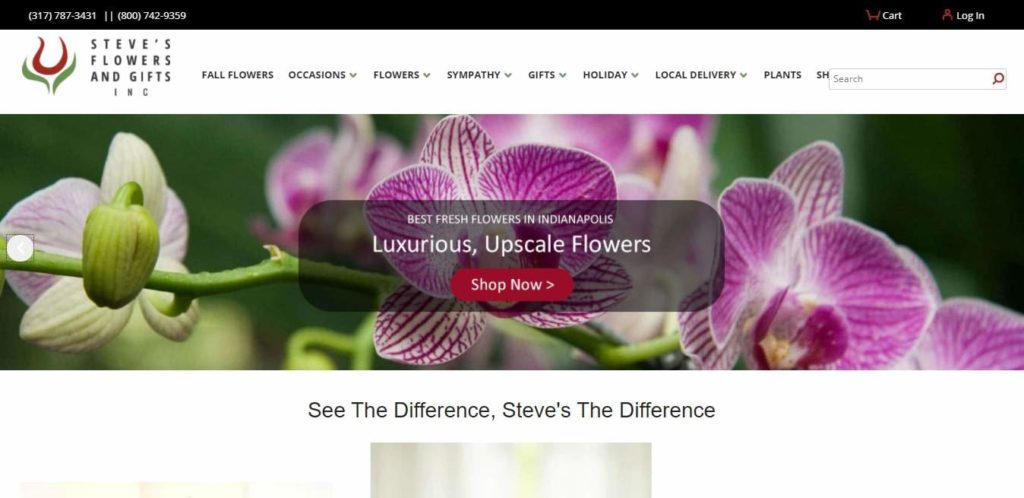Select the Plants menu item
The height and width of the screenshot is (498, 1024).
click(x=782, y=75)
